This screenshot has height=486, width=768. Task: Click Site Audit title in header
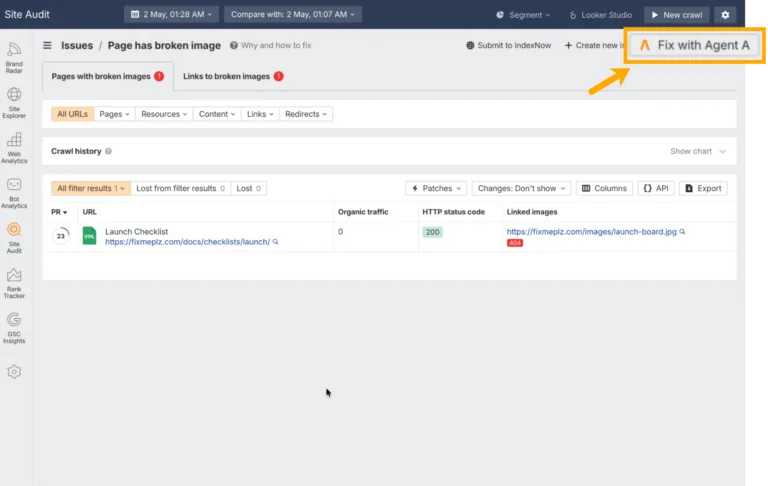tap(27, 14)
